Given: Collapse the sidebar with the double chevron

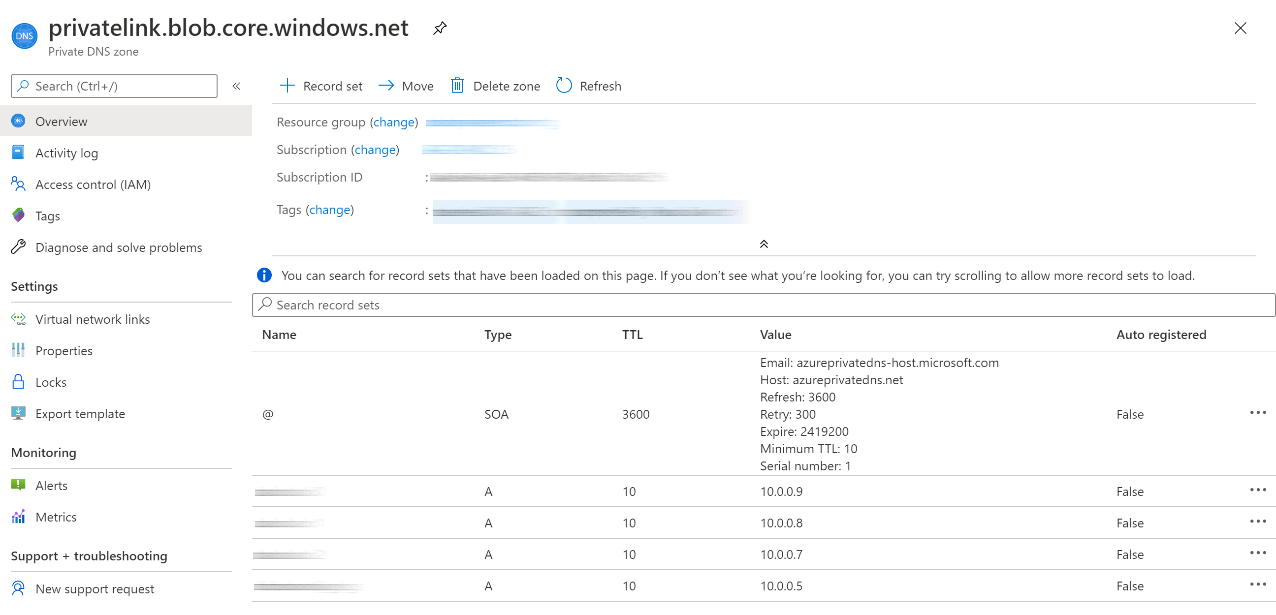Looking at the screenshot, I should point(236,86).
